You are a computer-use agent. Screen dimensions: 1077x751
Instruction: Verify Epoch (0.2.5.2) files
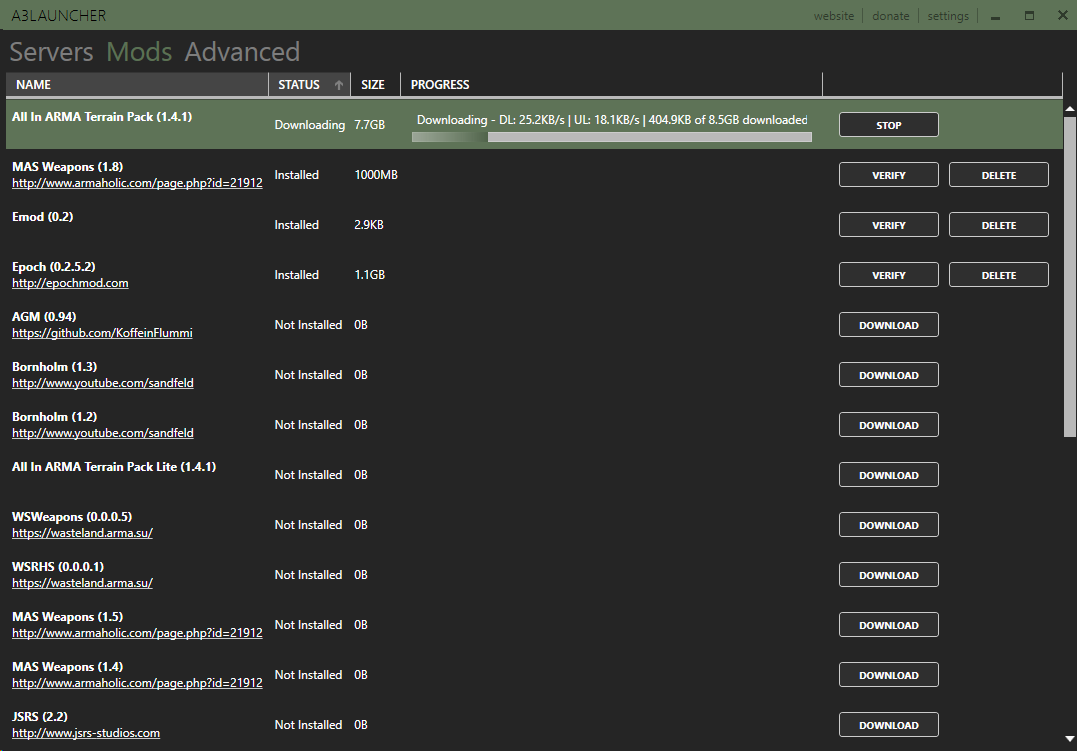(889, 275)
